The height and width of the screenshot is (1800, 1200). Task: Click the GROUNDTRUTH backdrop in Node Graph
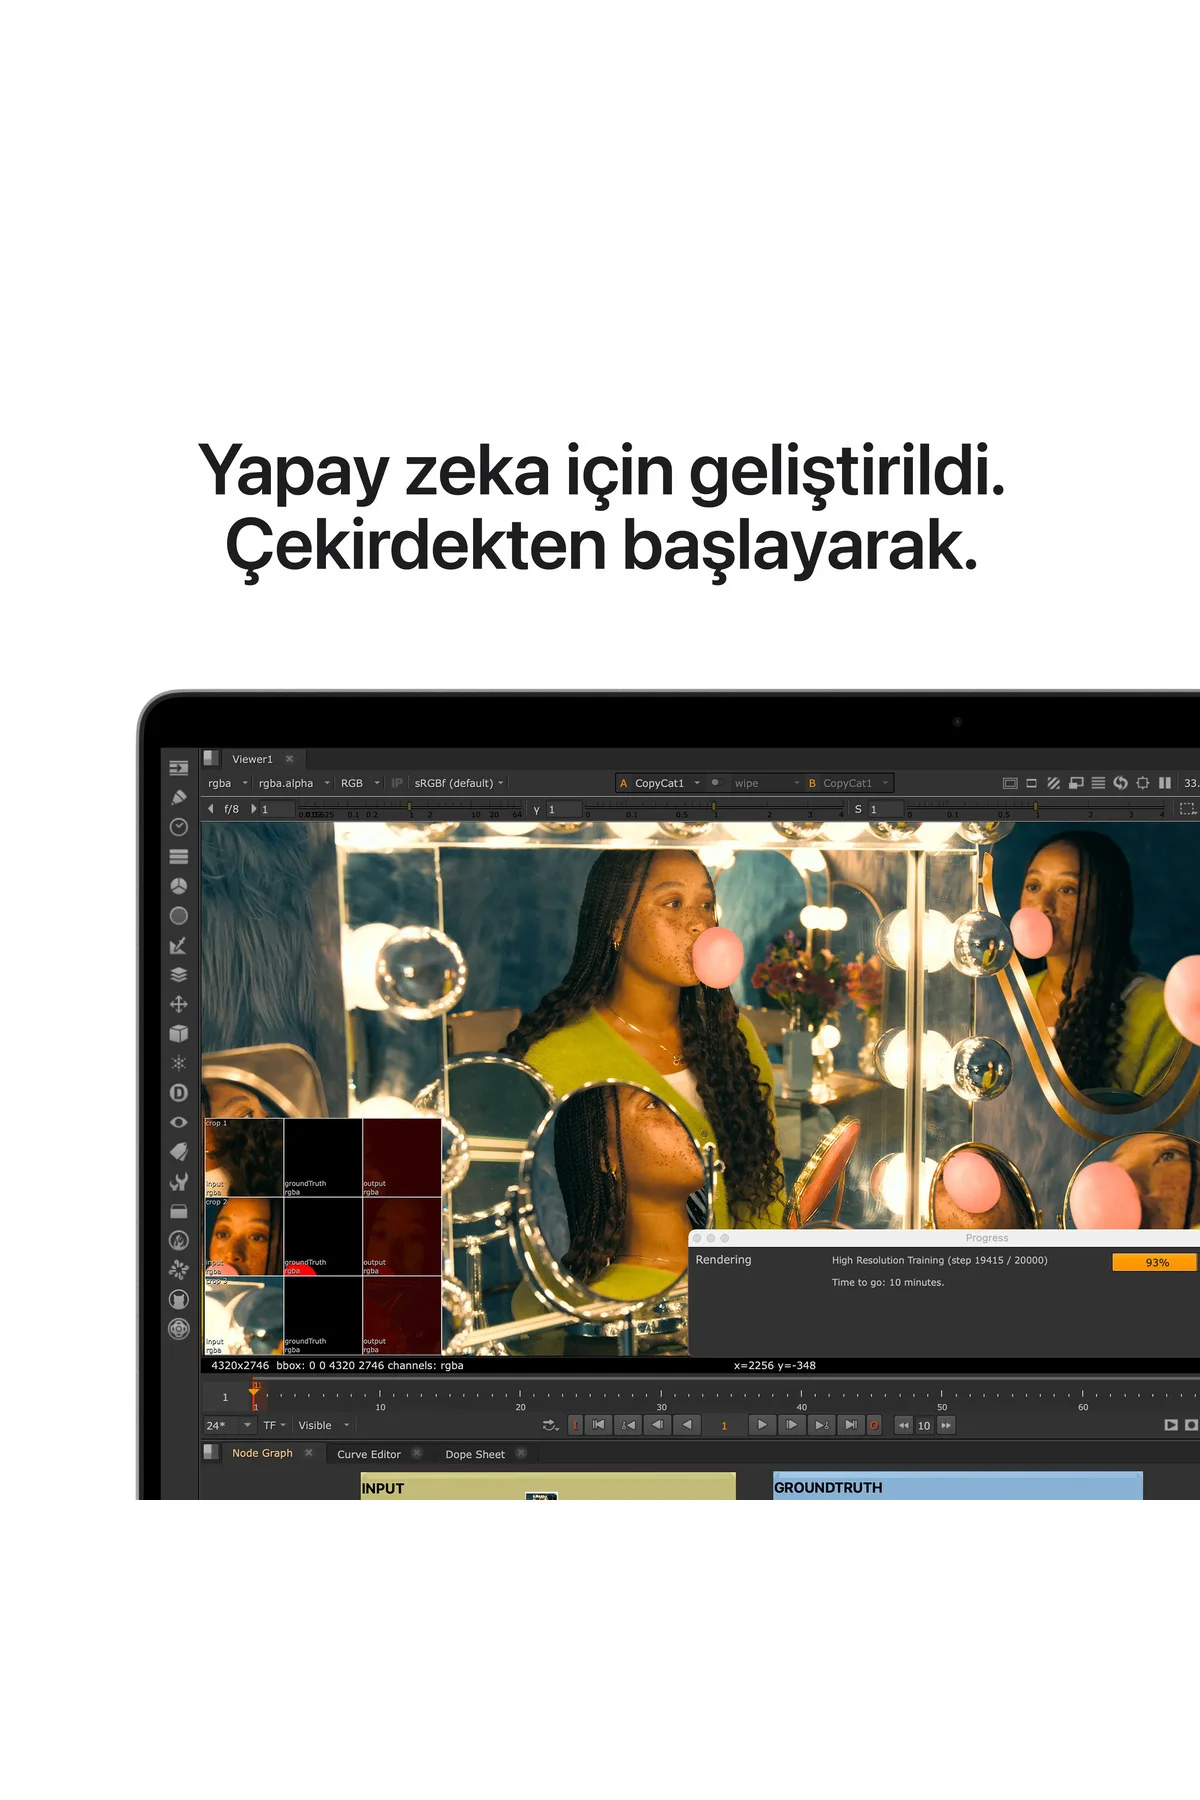958,1486
